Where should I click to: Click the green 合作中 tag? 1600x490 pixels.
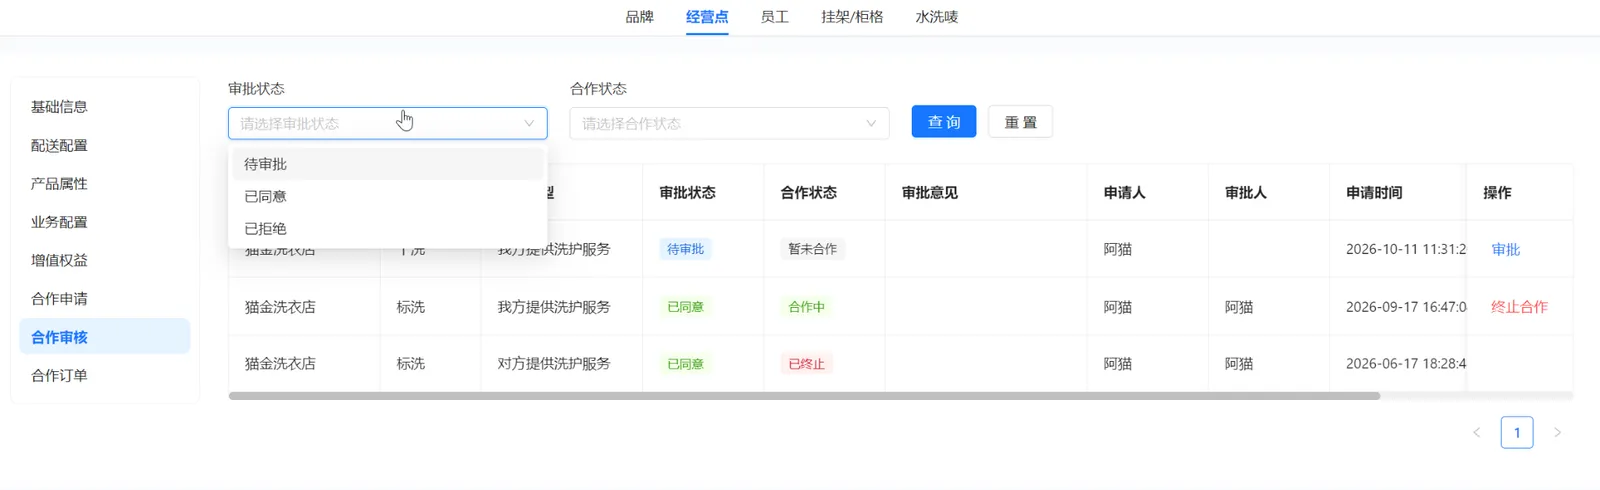[806, 307]
